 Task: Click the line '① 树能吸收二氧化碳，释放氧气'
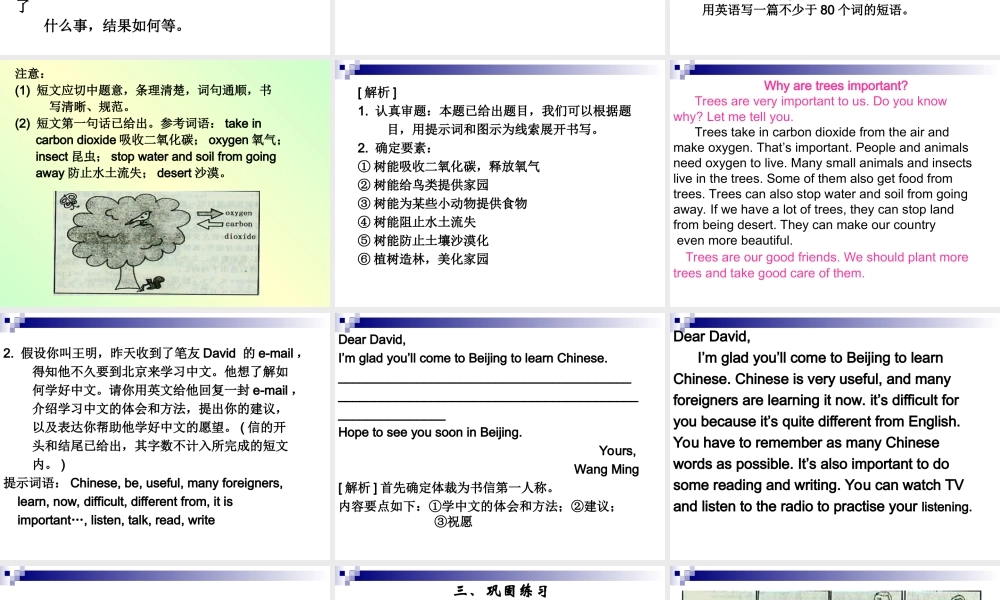(x=448, y=166)
